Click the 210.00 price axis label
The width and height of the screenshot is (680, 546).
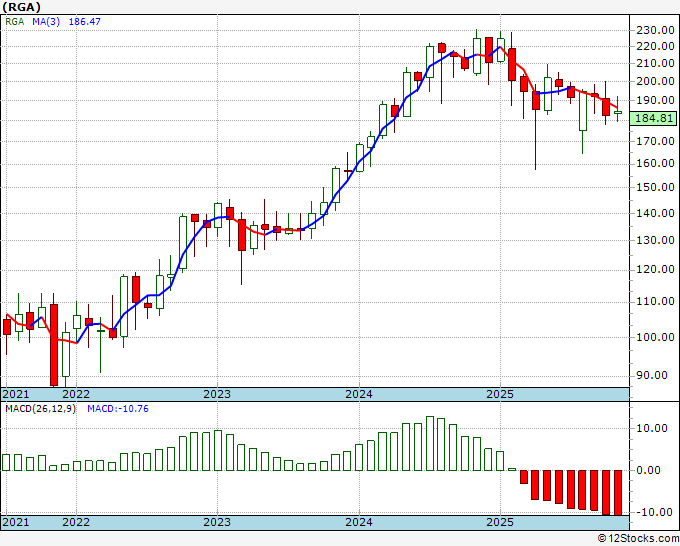click(x=655, y=63)
